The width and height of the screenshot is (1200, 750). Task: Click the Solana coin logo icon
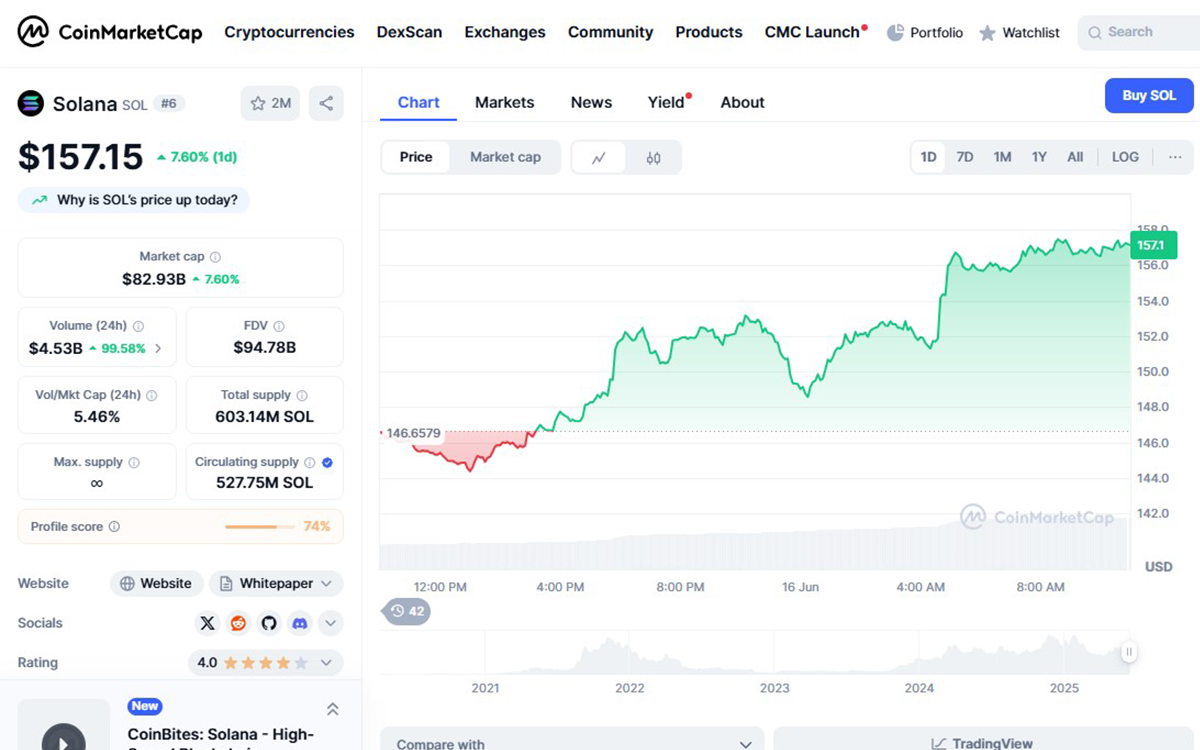[31, 103]
